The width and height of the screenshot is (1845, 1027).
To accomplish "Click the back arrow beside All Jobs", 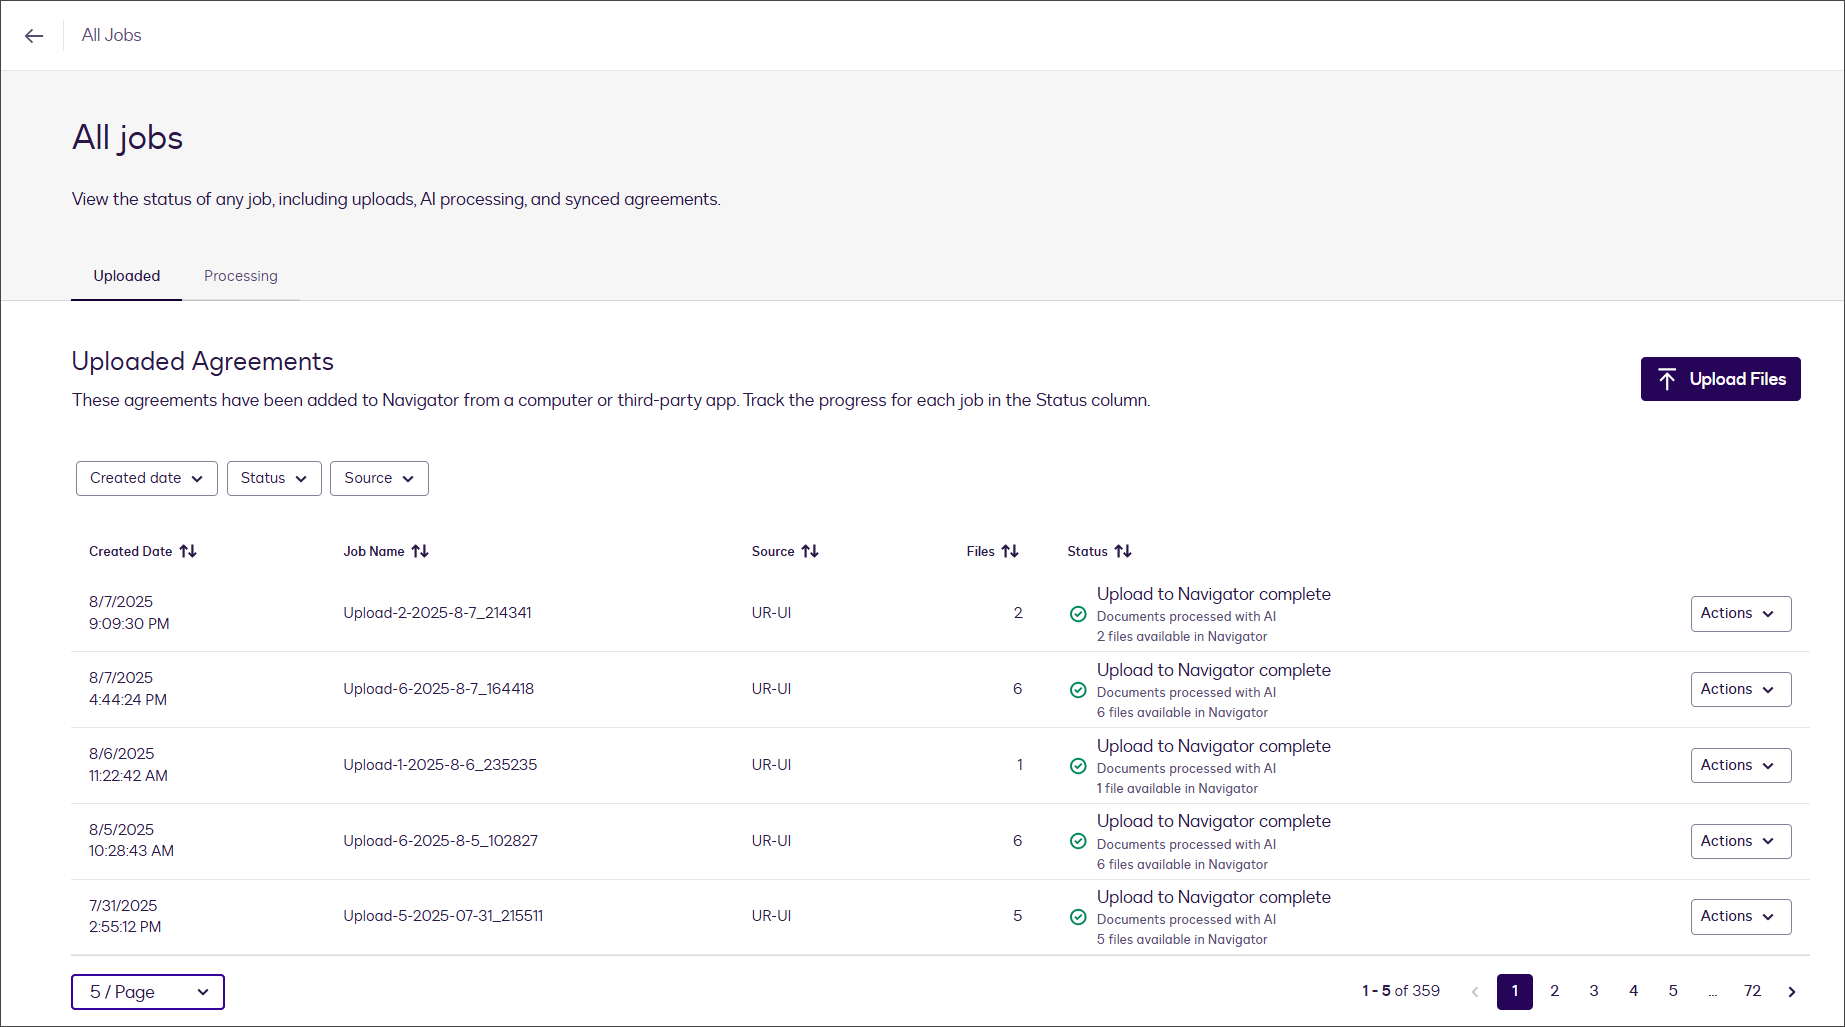I will (x=34, y=35).
